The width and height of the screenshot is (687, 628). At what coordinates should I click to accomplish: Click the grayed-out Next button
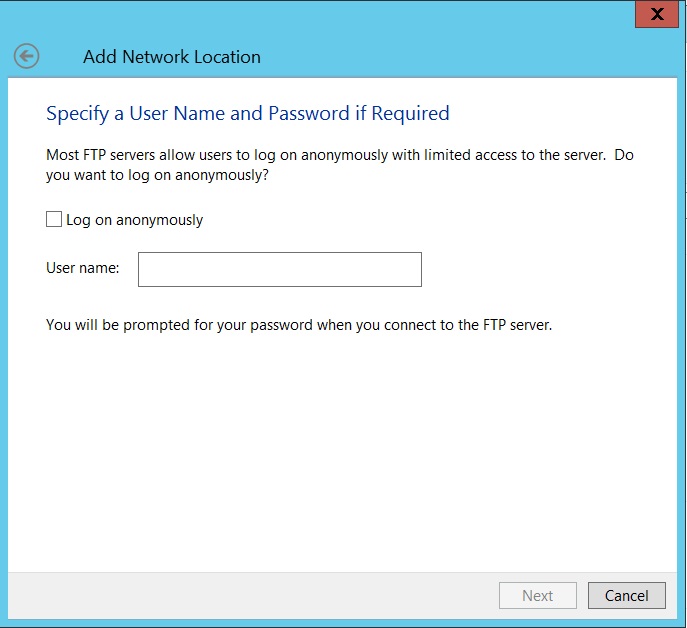(x=538, y=596)
